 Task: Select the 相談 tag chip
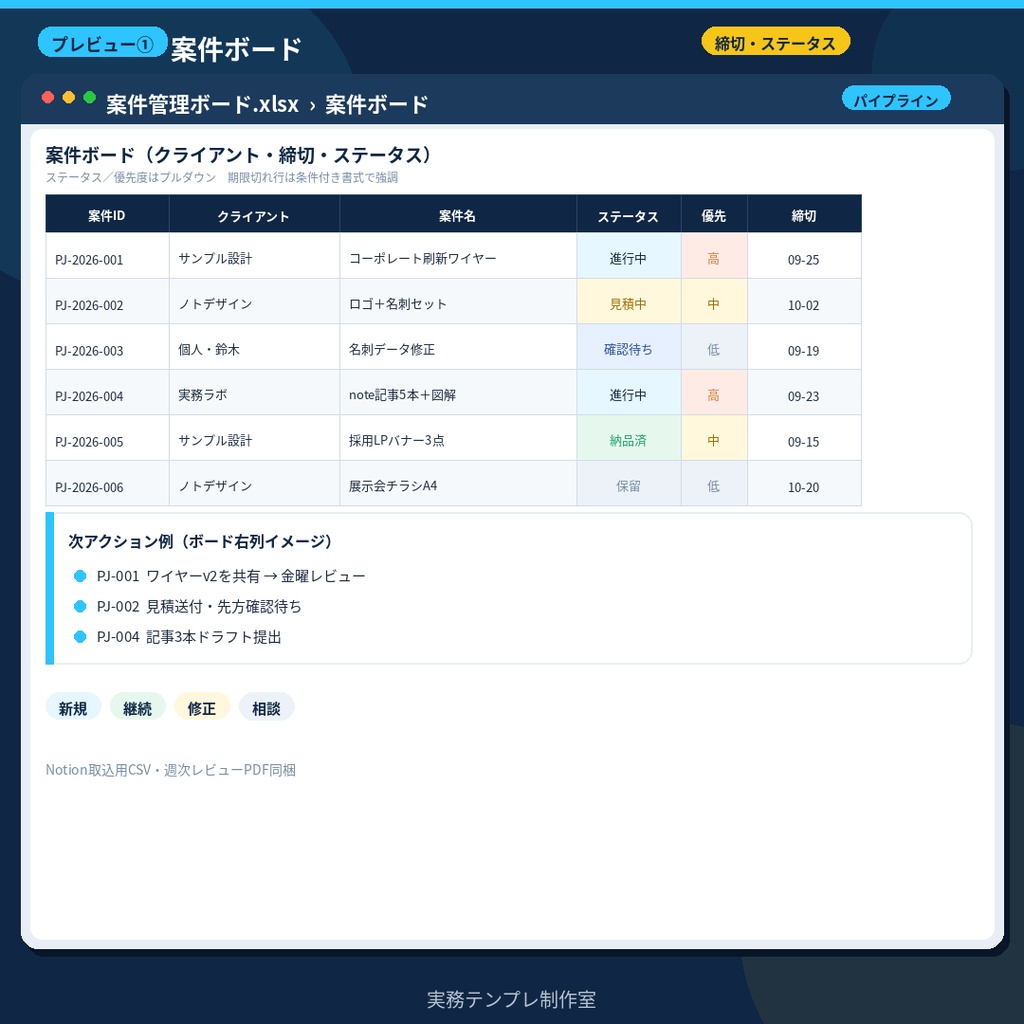pyautogui.click(x=266, y=708)
